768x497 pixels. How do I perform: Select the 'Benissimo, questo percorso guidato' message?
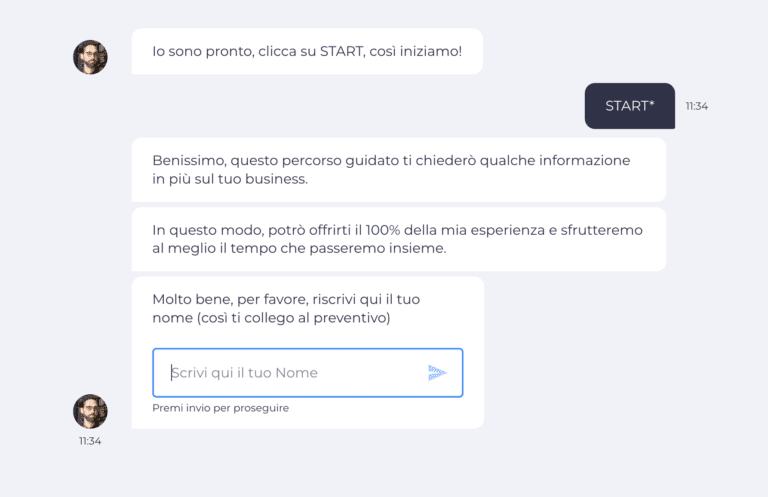(x=399, y=169)
